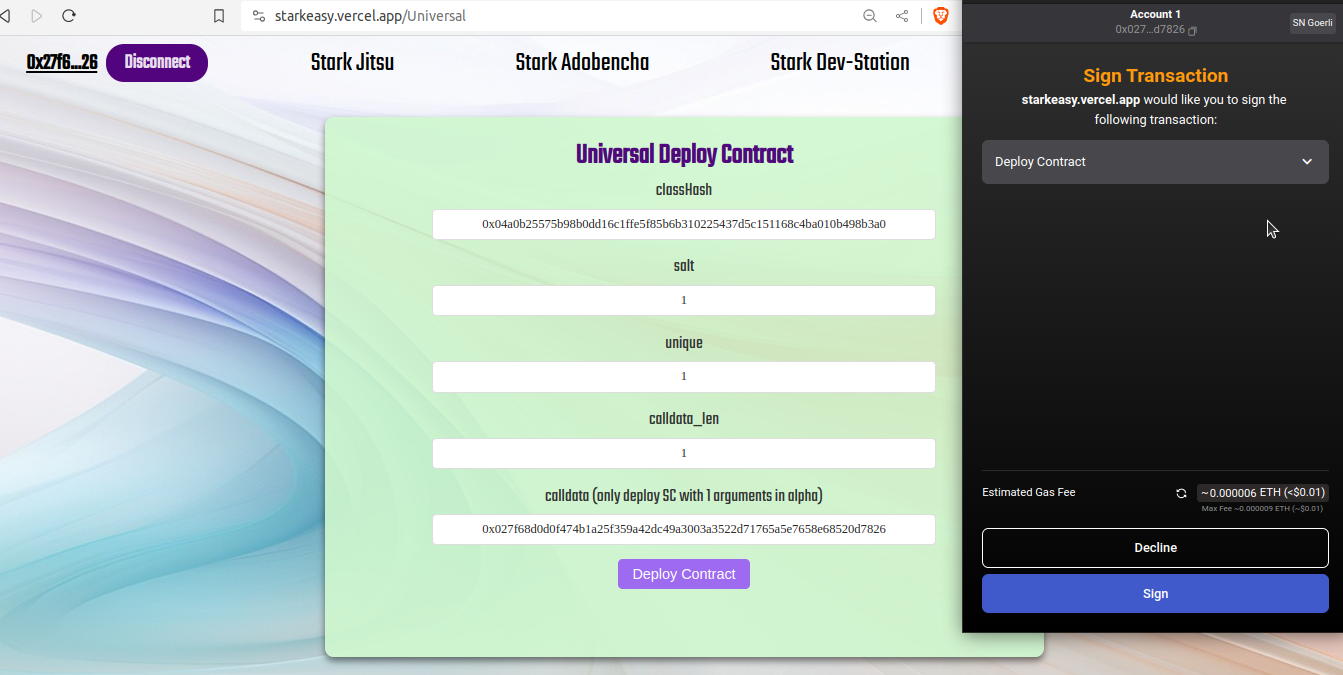This screenshot has width=1343, height=675.
Task: Open site information icon in address bar
Action: [x=259, y=16]
